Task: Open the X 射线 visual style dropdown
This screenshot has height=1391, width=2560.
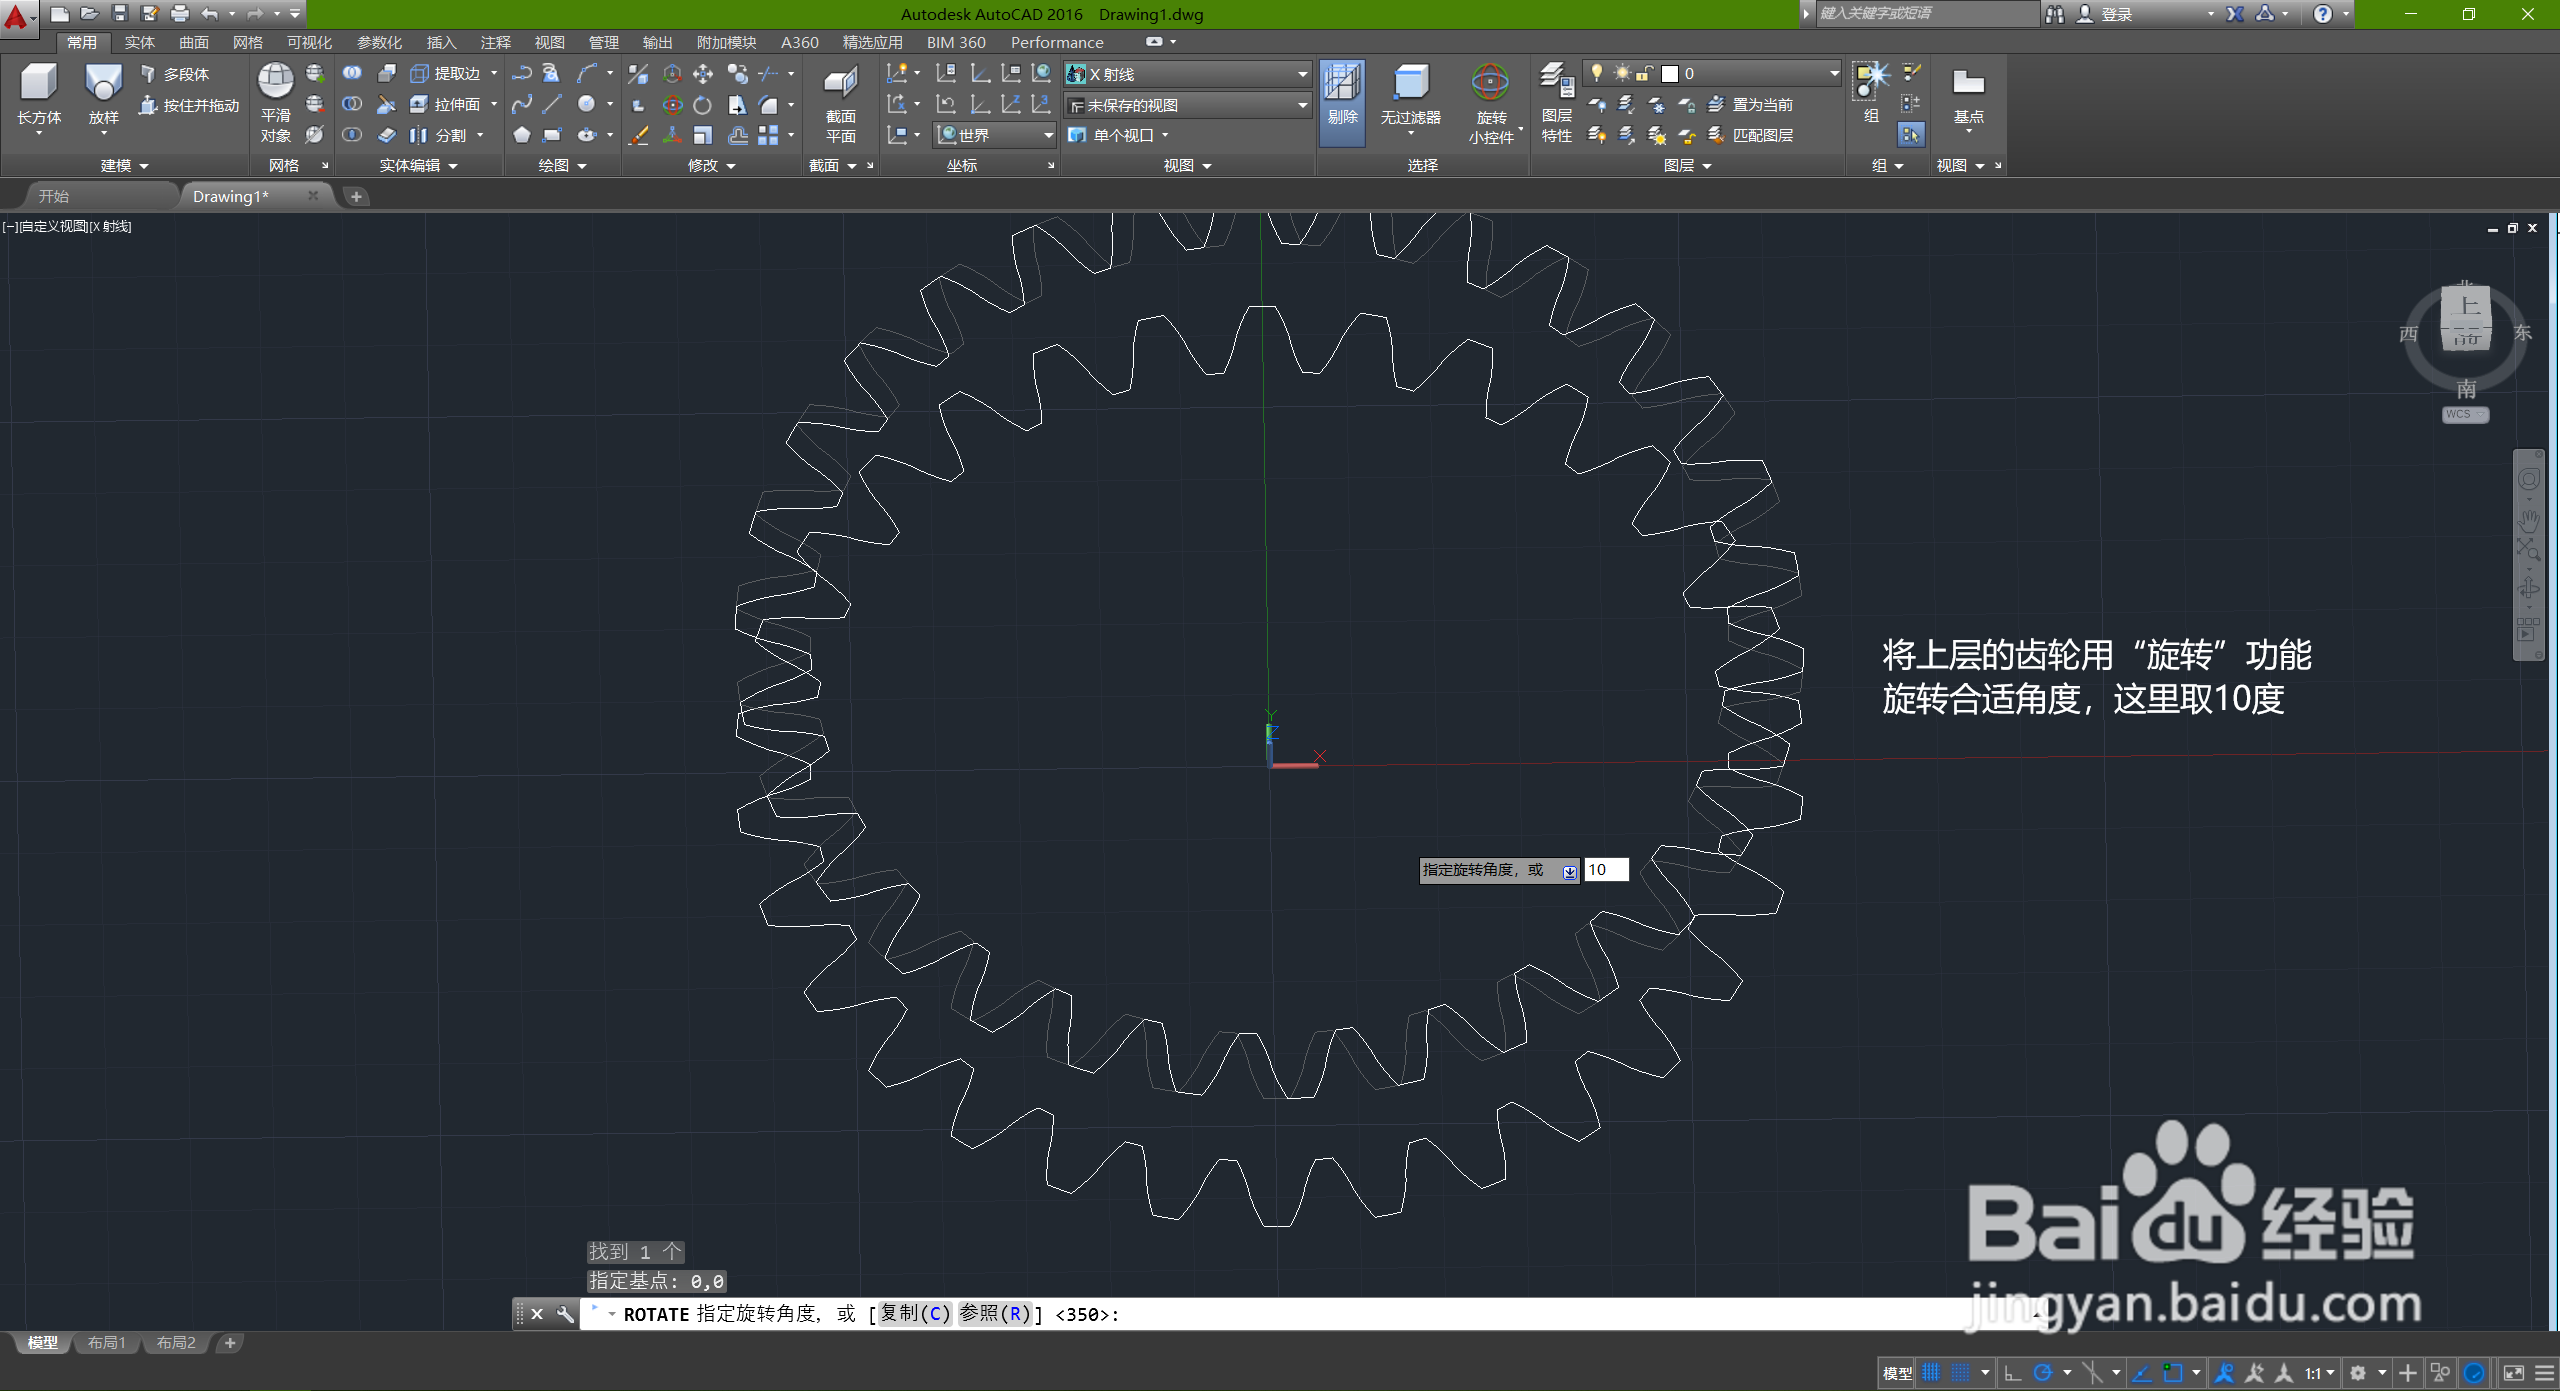Action: point(1301,74)
